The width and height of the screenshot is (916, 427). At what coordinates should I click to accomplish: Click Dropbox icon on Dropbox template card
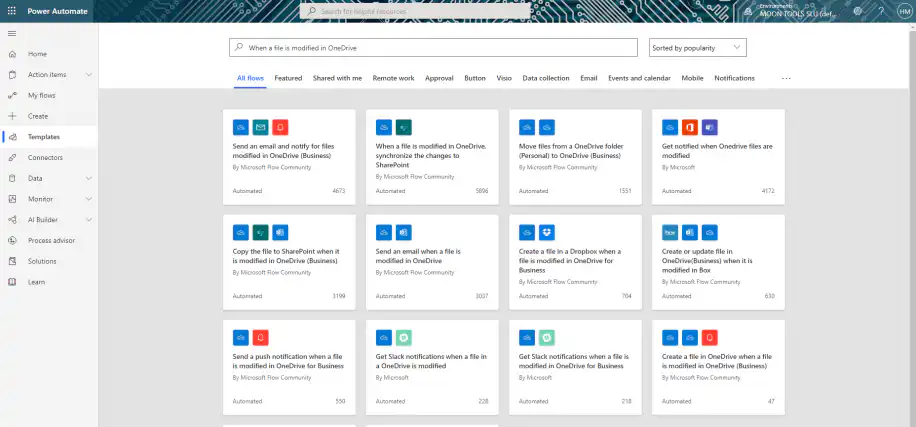tap(547, 232)
